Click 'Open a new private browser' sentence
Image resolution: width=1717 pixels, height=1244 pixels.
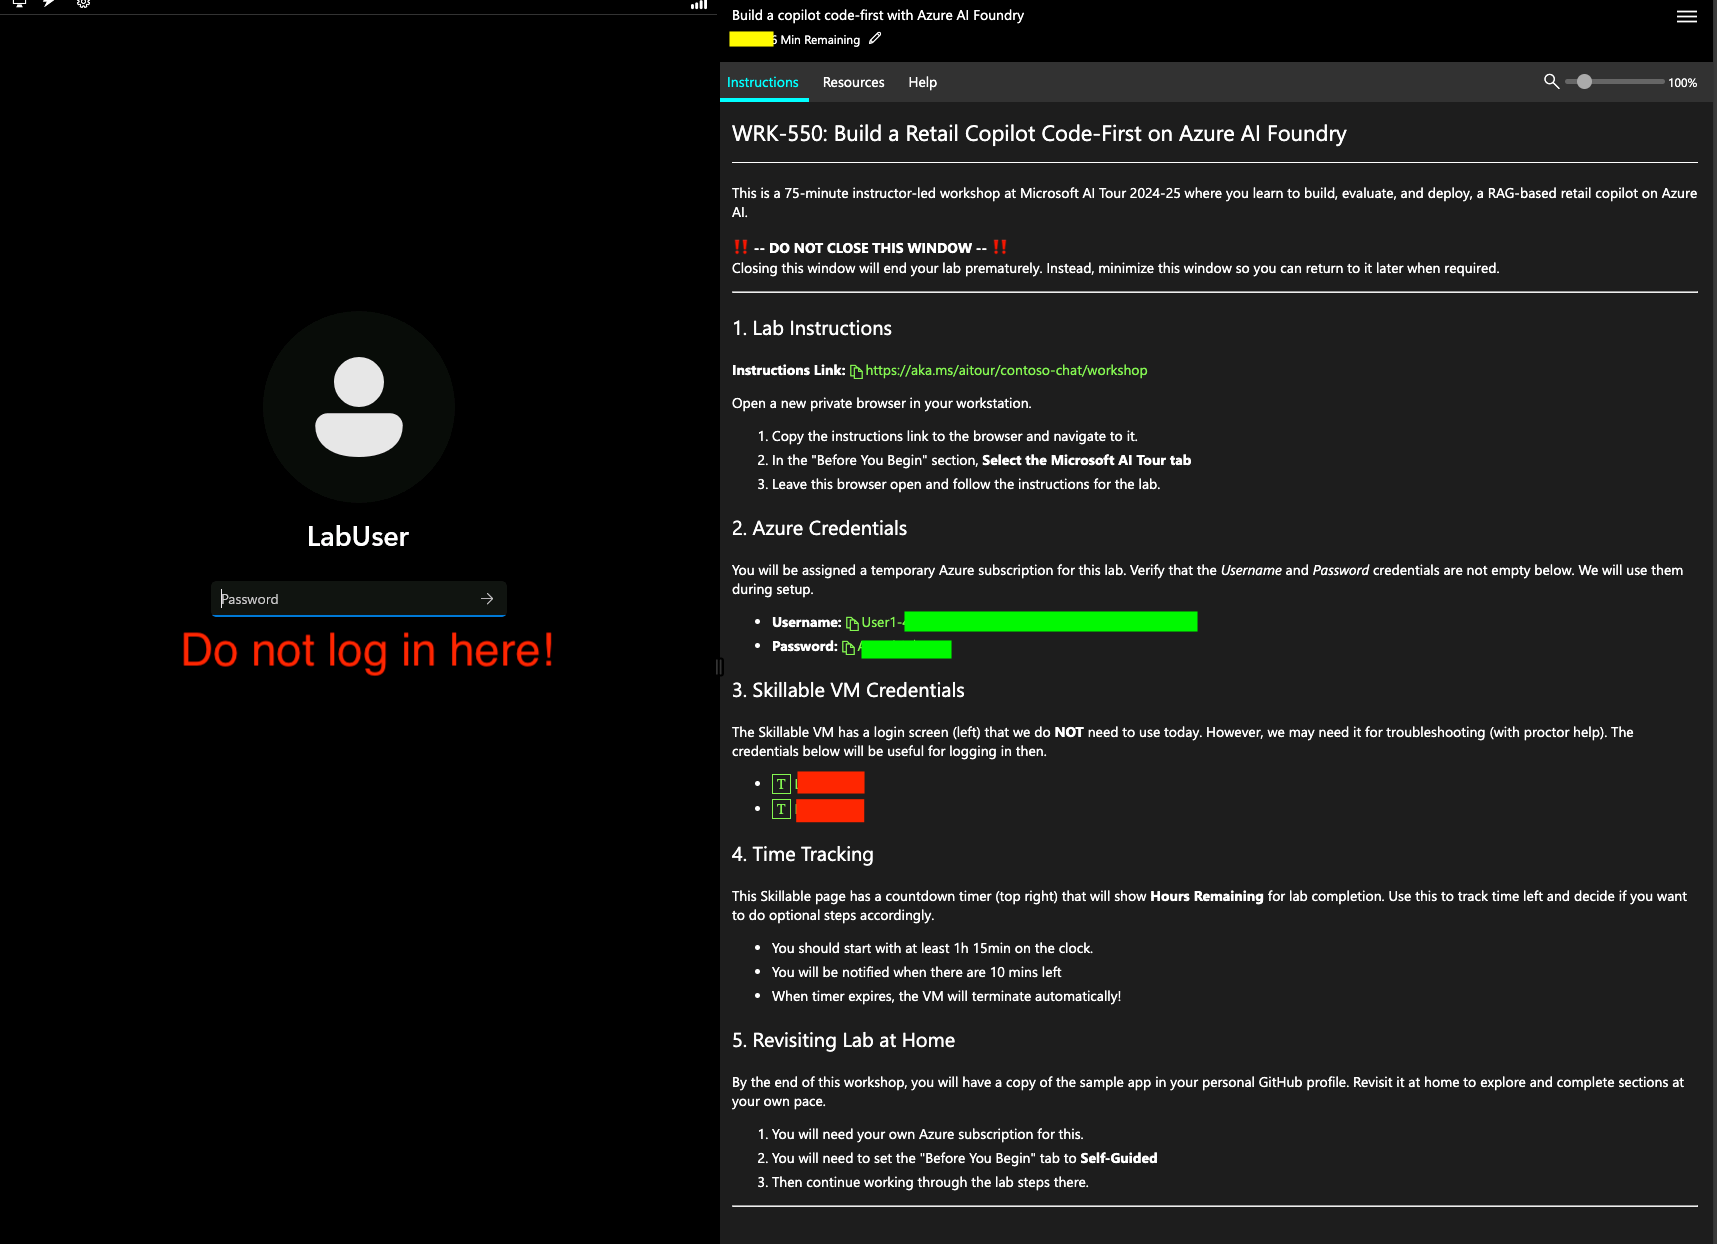881,404
